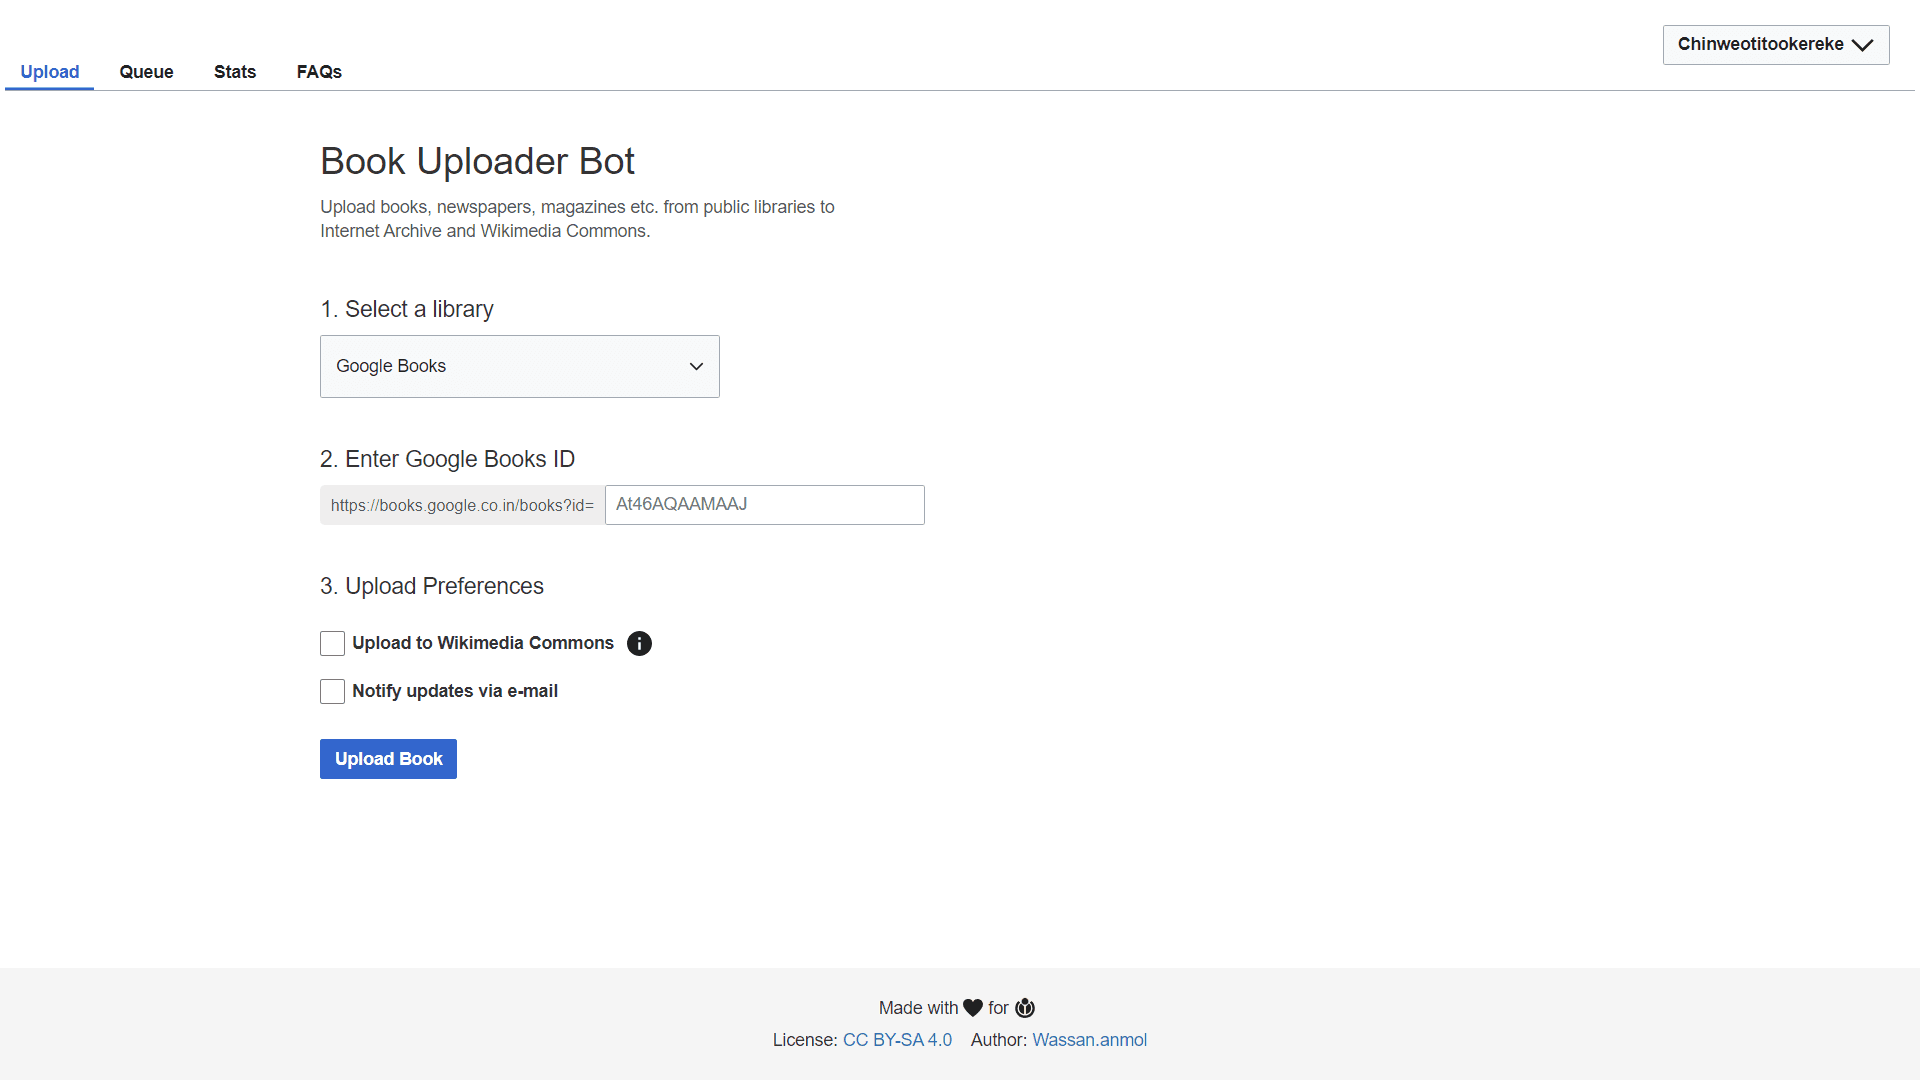Image resolution: width=1920 pixels, height=1080 pixels.
Task: Toggle off the e-mail notification checkbox
Action: click(332, 691)
